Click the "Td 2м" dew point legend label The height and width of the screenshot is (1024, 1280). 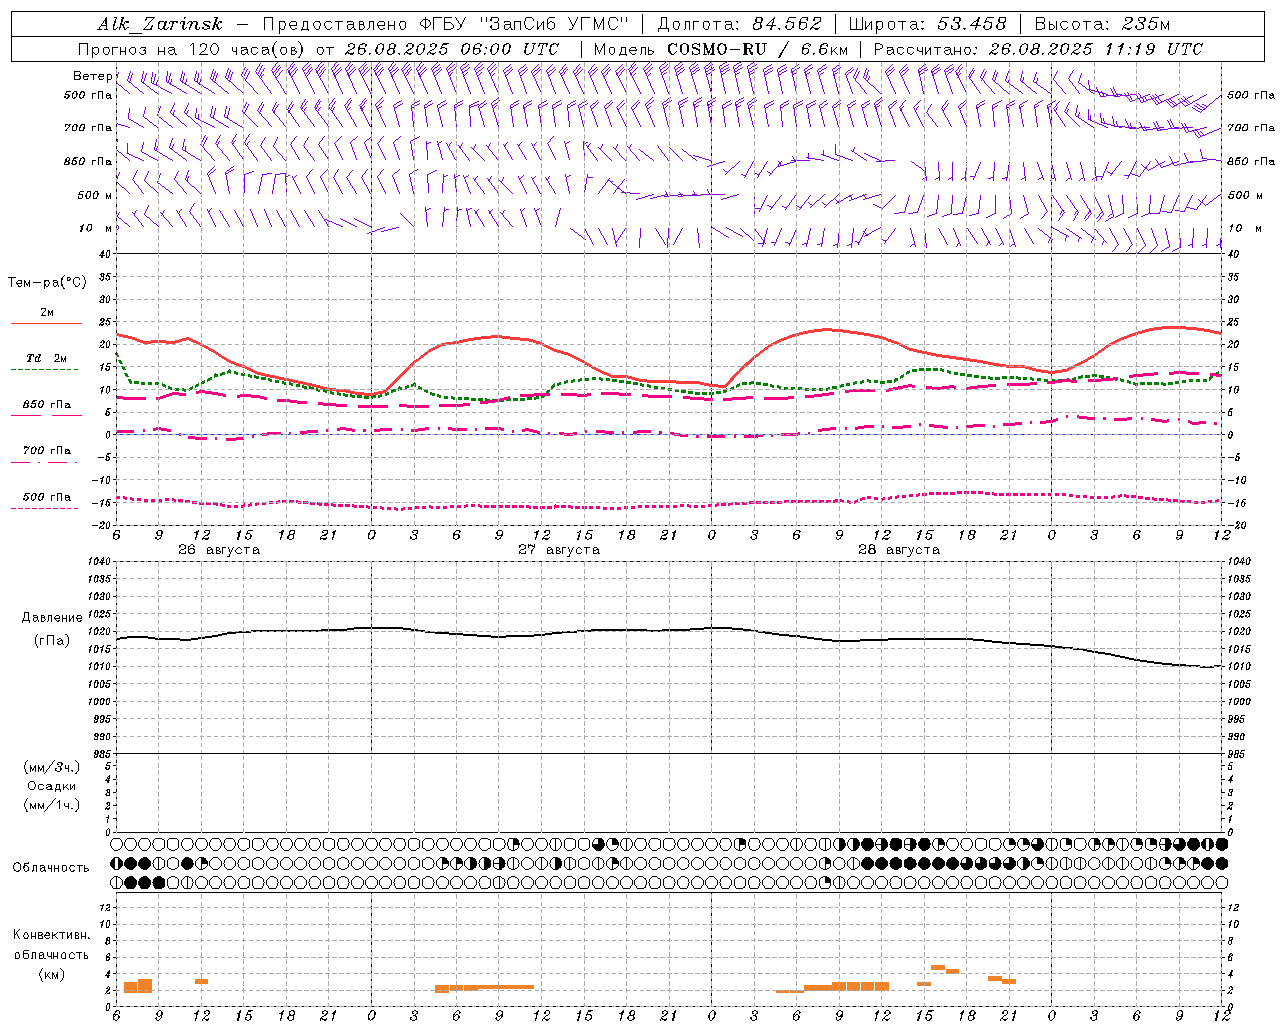(x=47, y=358)
